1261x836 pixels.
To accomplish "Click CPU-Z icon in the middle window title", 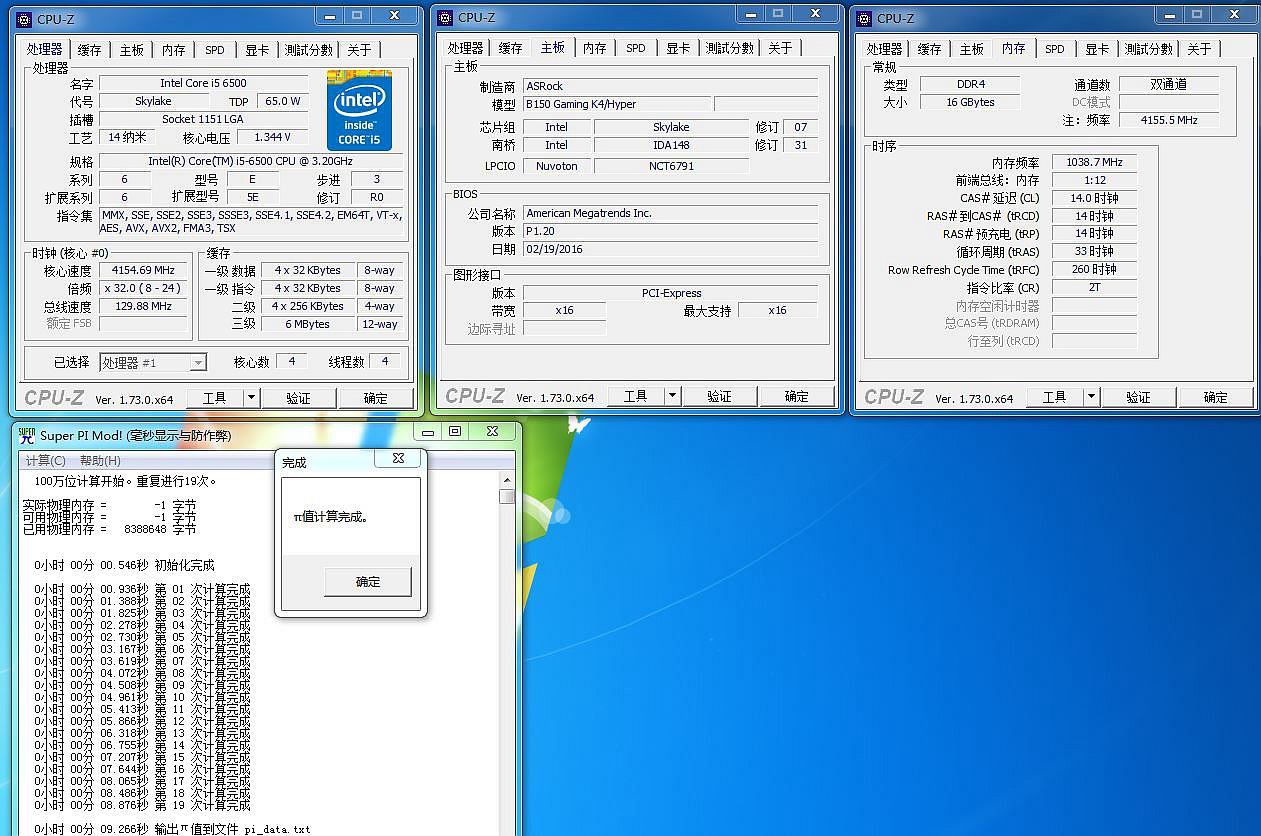I will 445,17.
